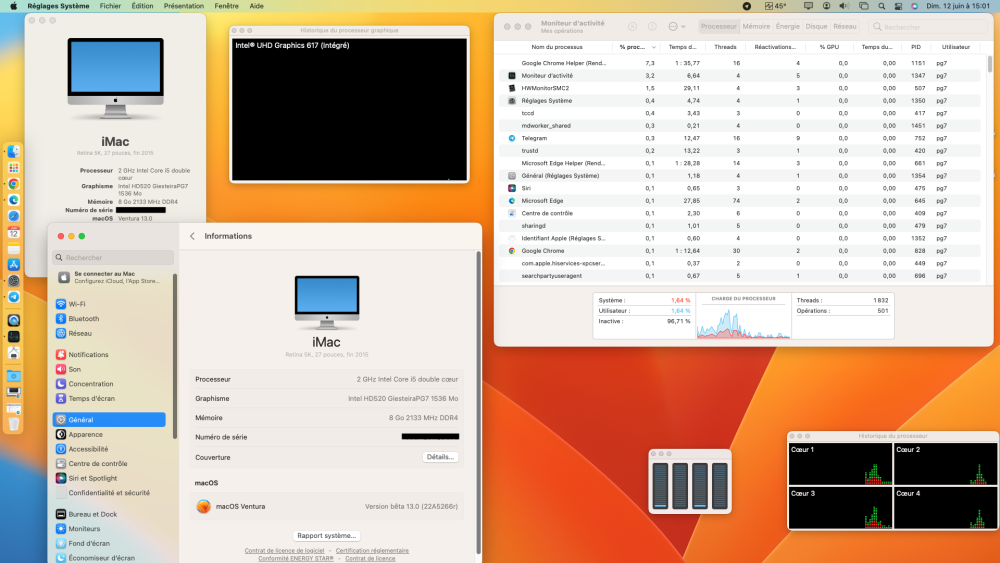Click the volume icon in menu bar
This screenshot has width=1000, height=563.
pos(844,6)
